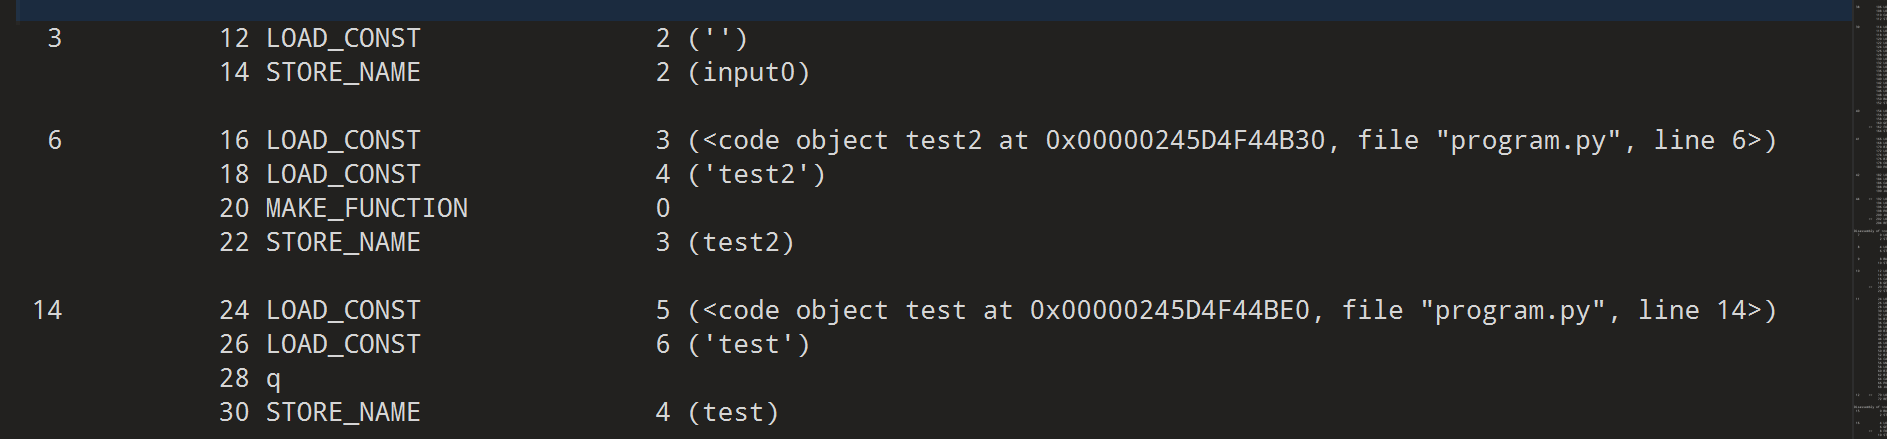
Task: Click the '(input0)' name argument
Action: click(x=748, y=72)
